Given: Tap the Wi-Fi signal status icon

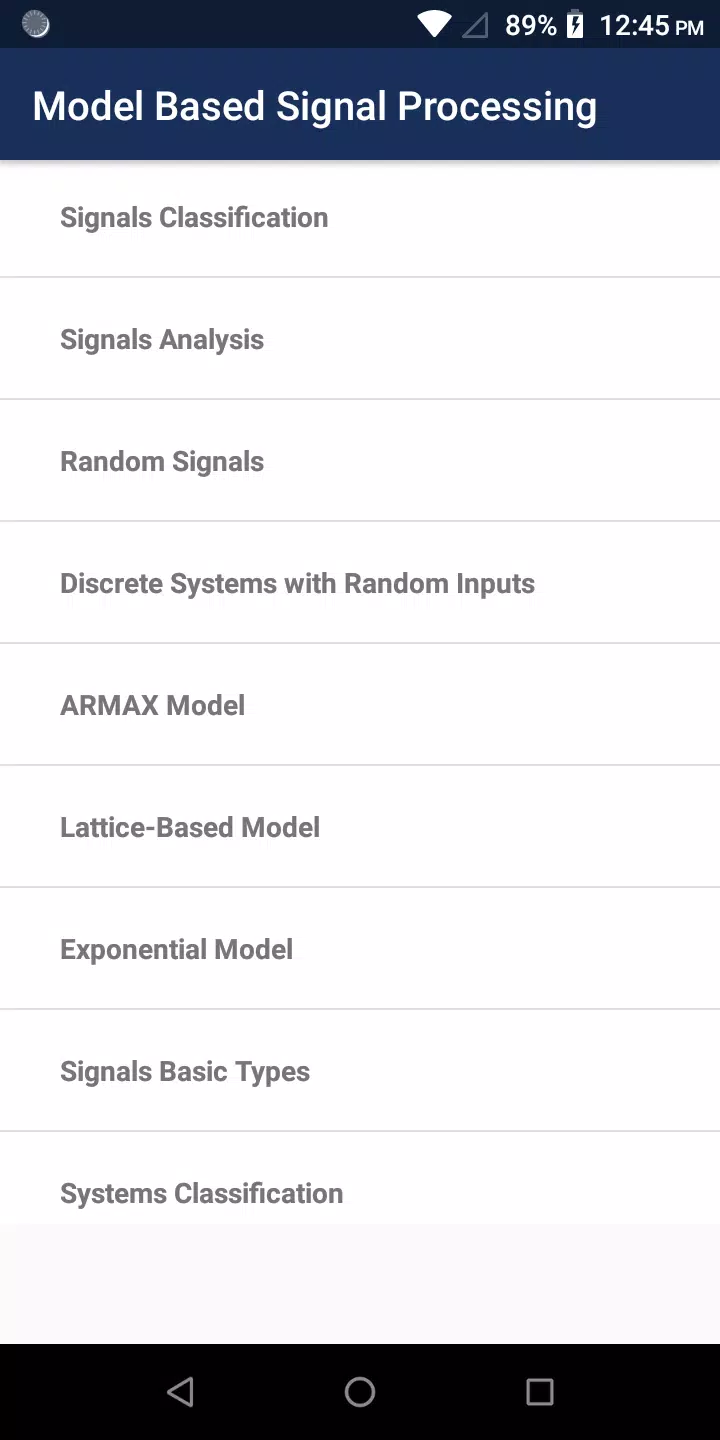Looking at the screenshot, I should pos(434,25).
